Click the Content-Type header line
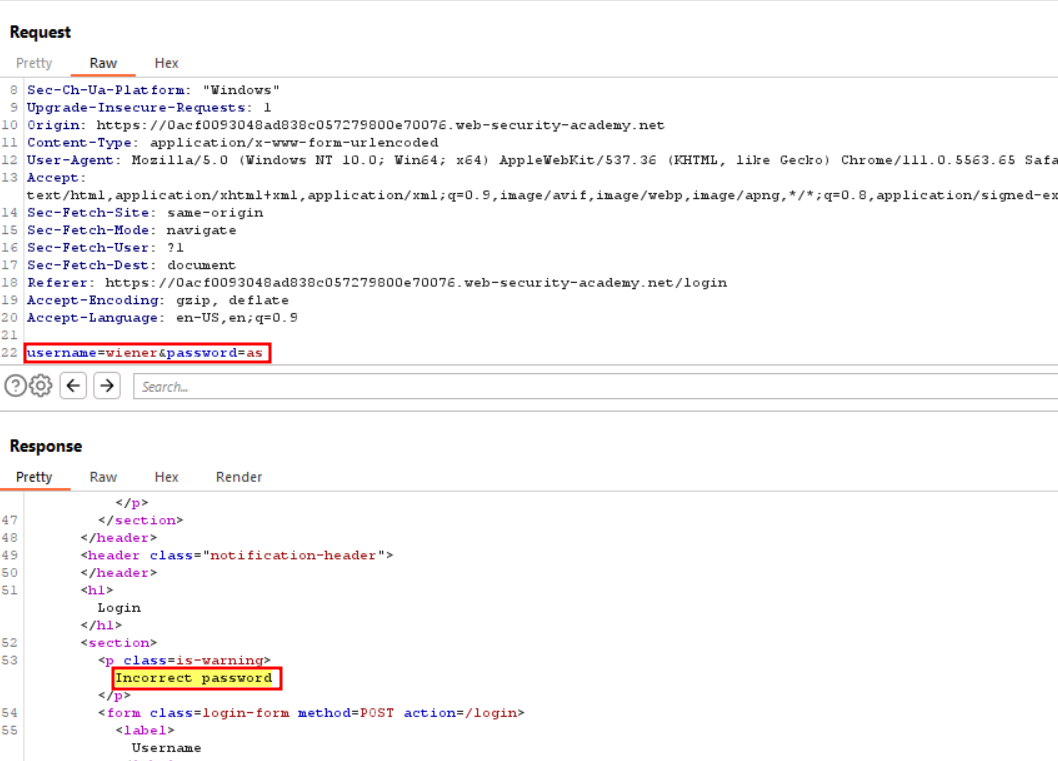 pyautogui.click(x=233, y=142)
